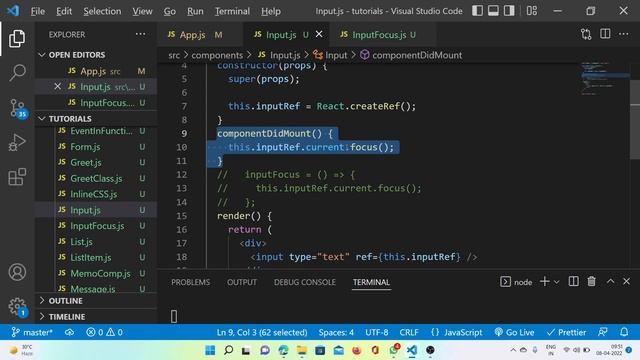Viewport: 640px width, 360px height.
Task: Open the Explorer view in activity bar
Action: [x=17, y=38]
